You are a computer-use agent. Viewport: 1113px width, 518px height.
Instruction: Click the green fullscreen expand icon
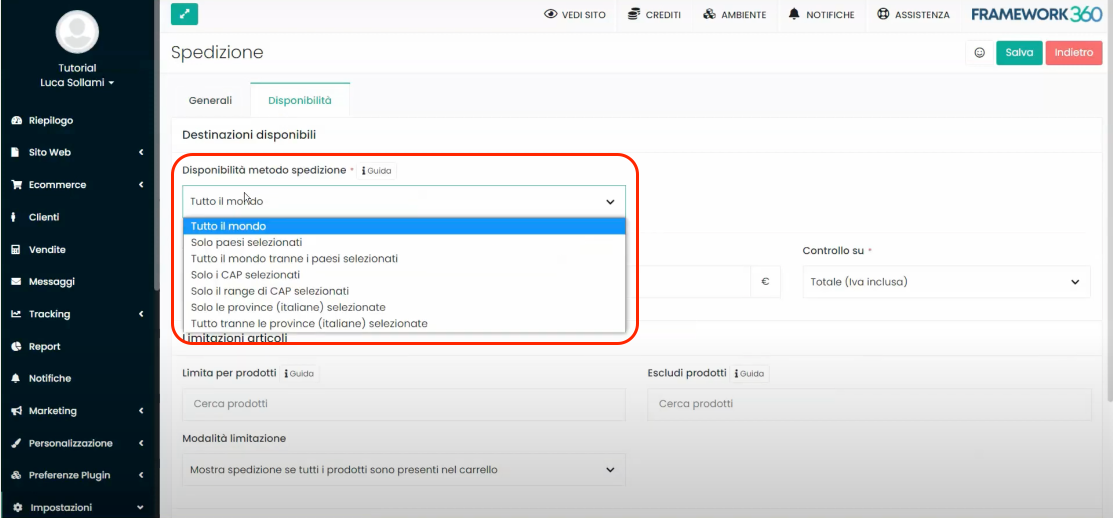(185, 14)
